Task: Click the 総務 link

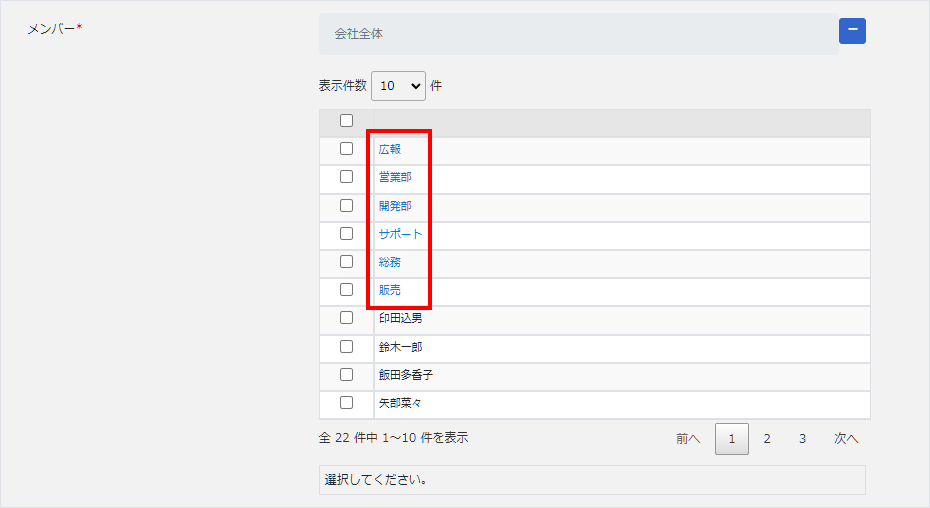Action: (389, 262)
